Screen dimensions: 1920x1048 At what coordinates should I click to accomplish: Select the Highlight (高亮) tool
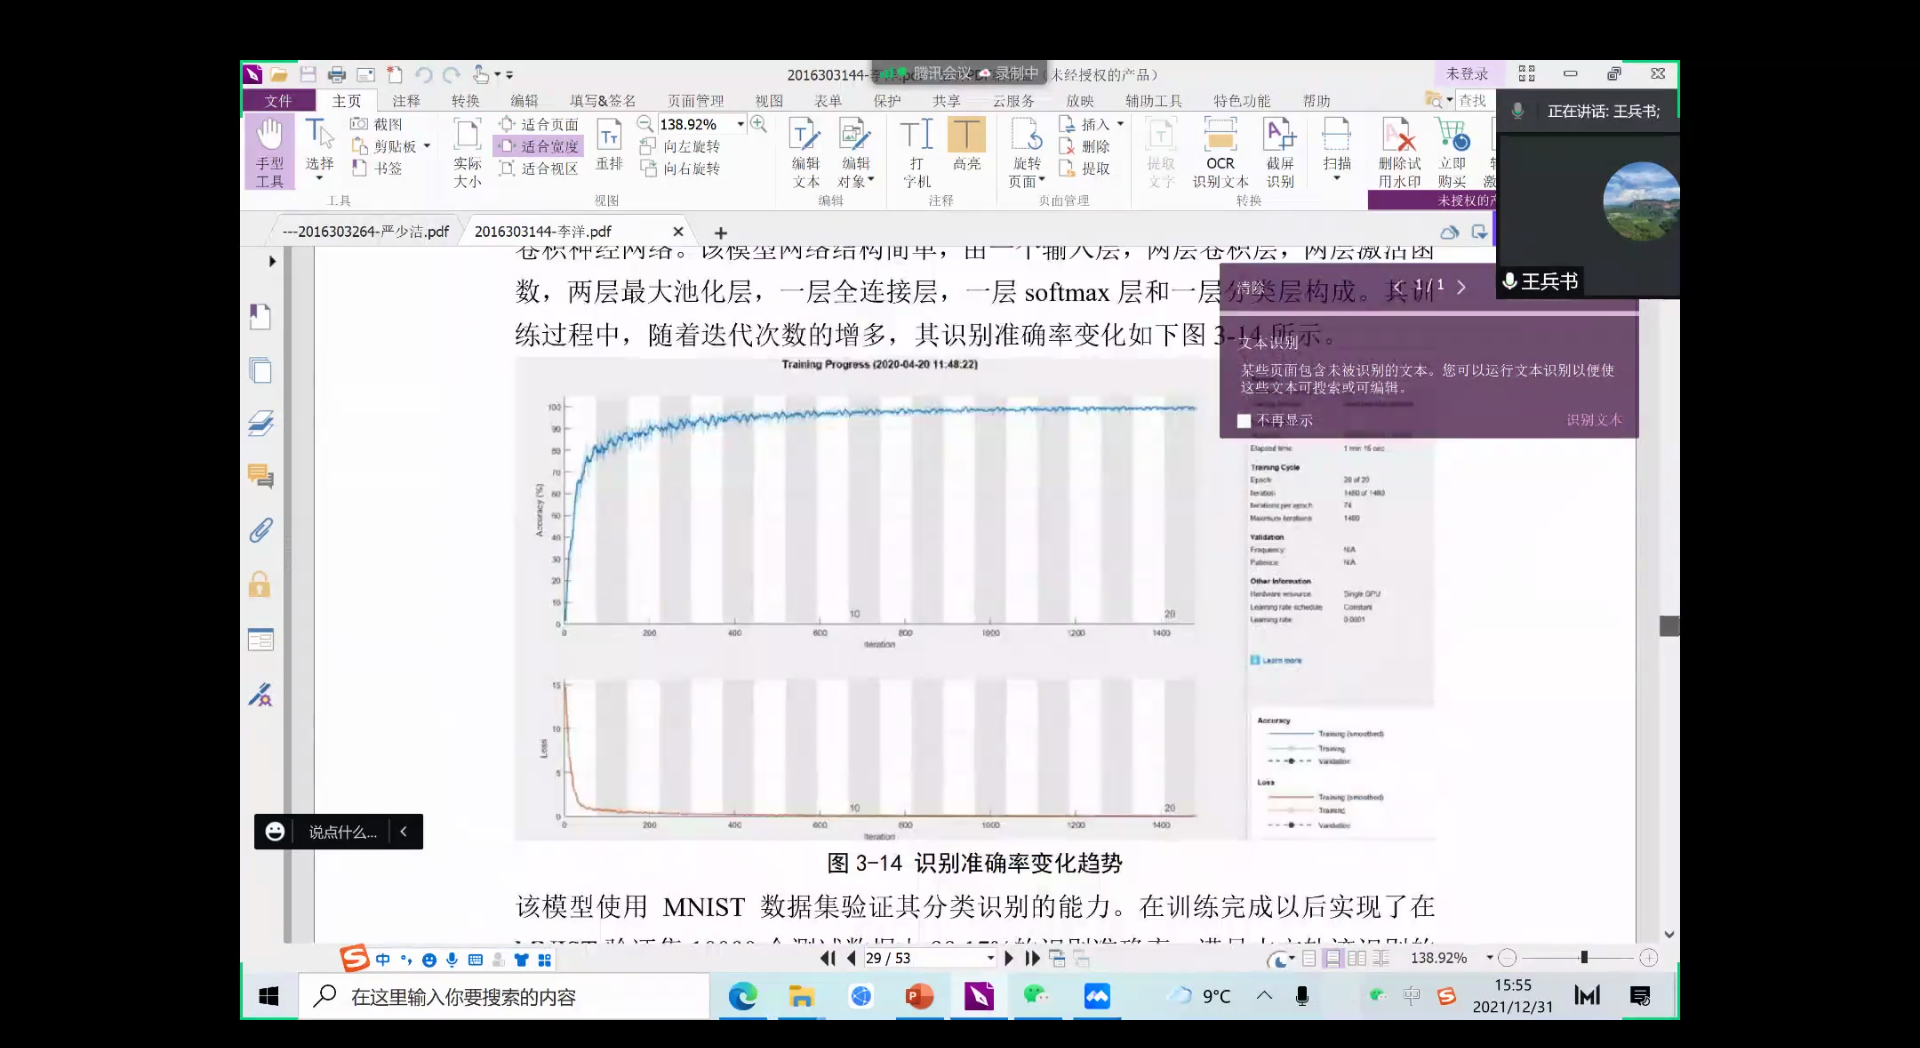coord(966,145)
